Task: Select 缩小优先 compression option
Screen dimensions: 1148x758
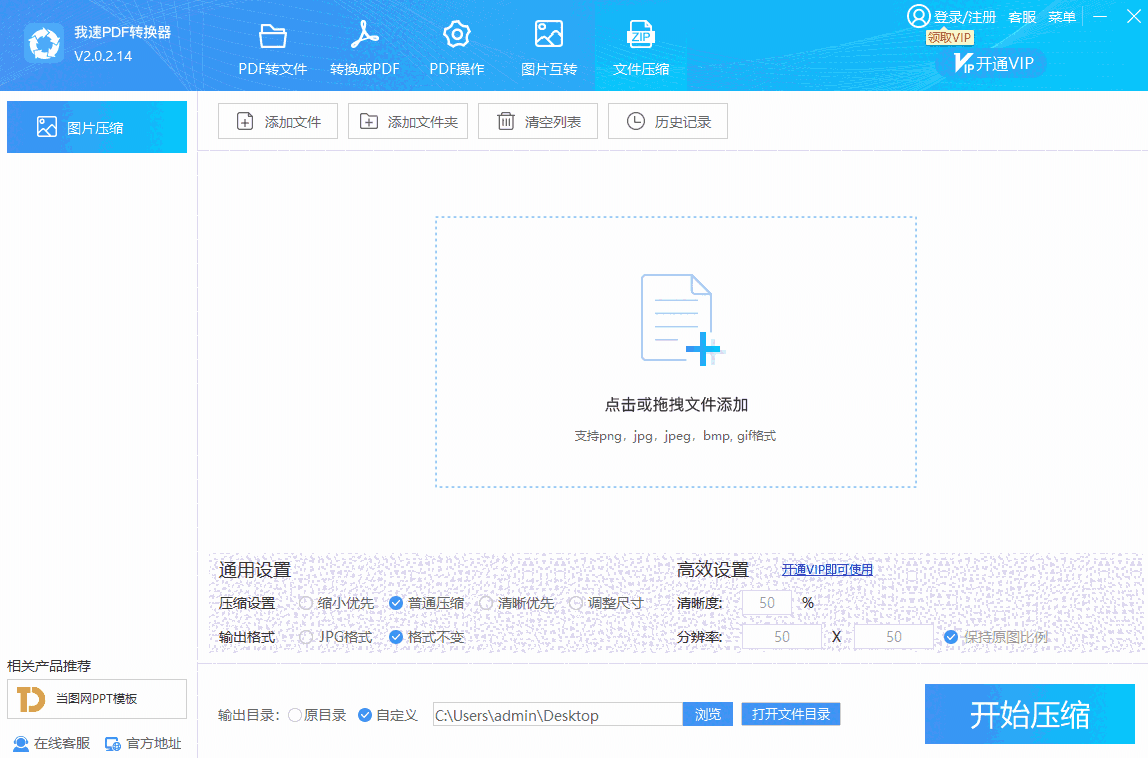Action: (x=306, y=603)
